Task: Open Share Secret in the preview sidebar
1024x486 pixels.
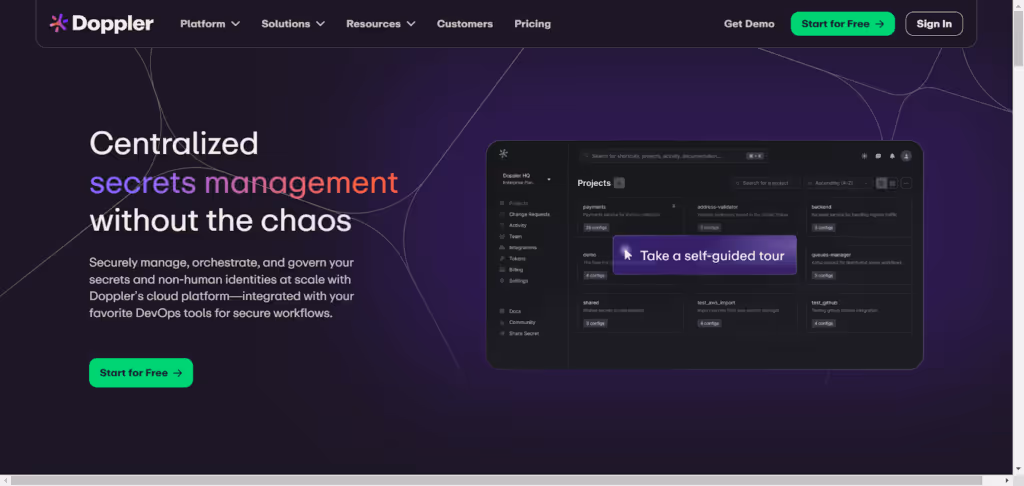Action: [x=519, y=334]
